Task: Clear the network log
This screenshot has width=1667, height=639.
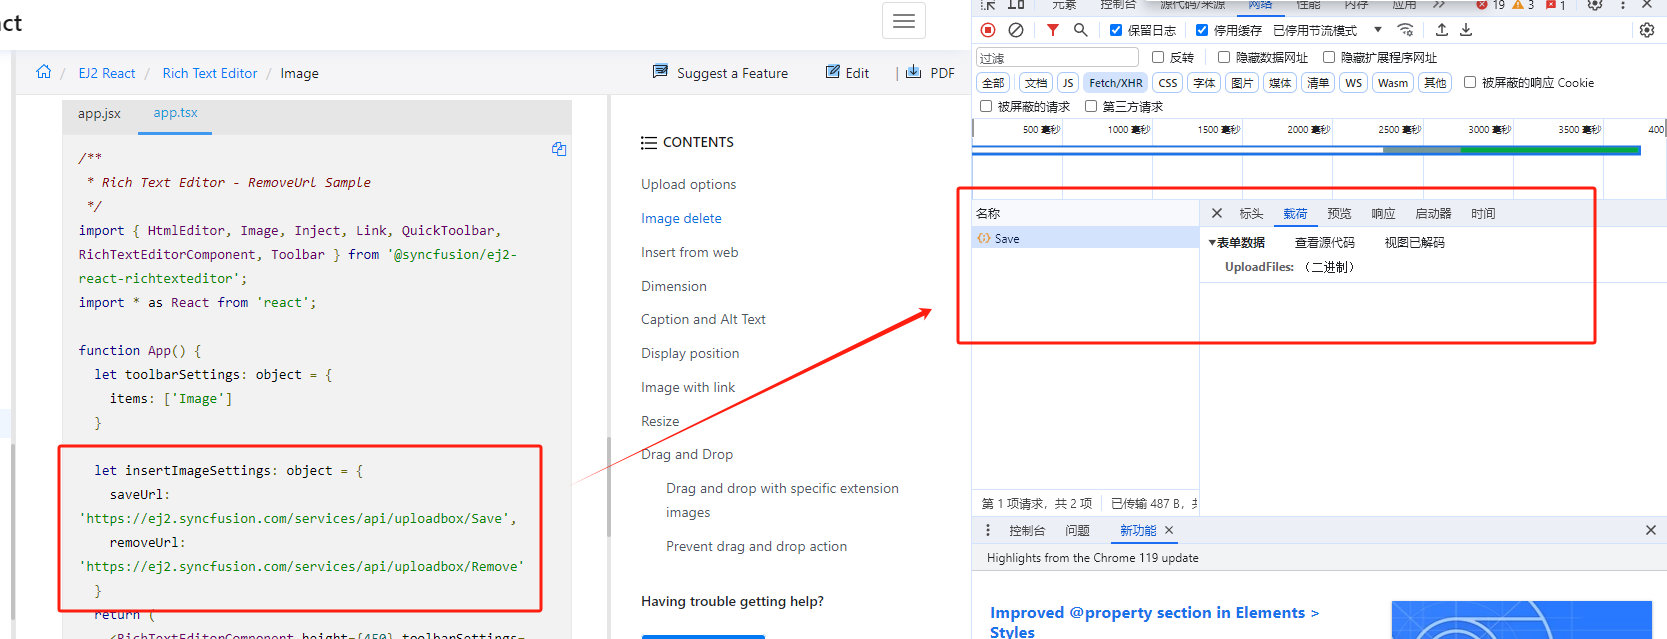Action: tap(1016, 30)
